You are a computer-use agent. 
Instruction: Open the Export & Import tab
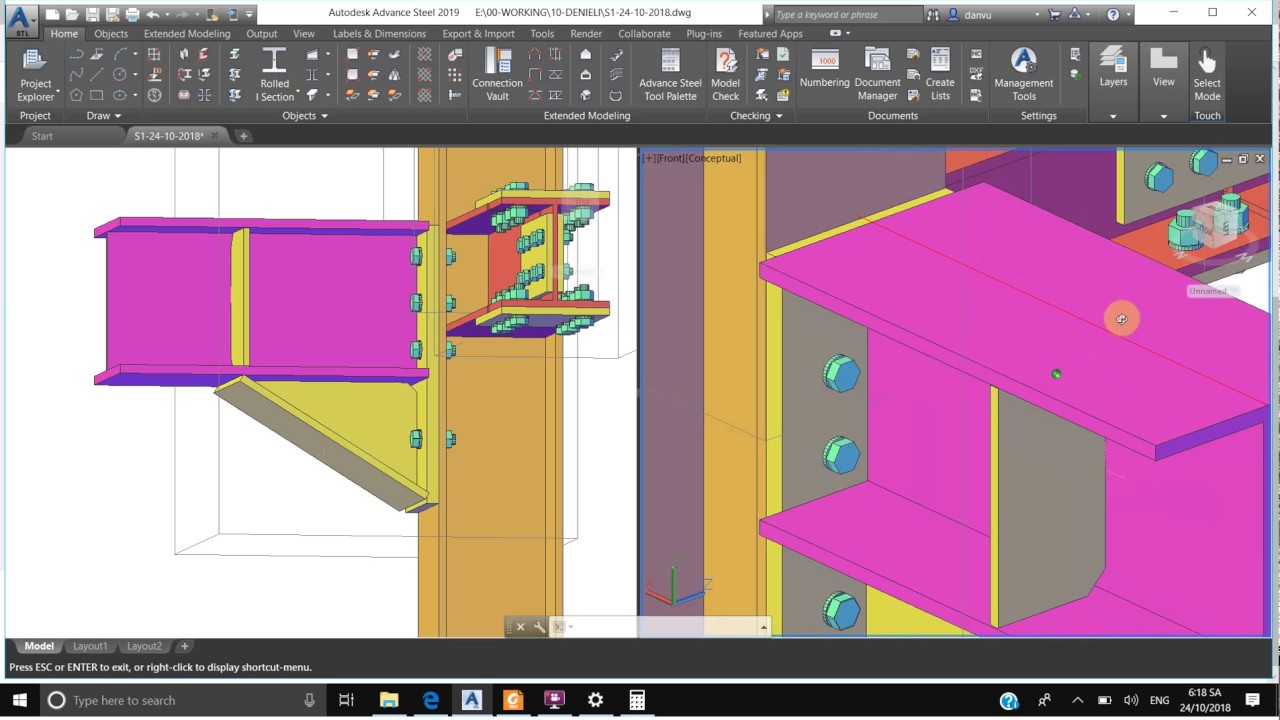478,33
